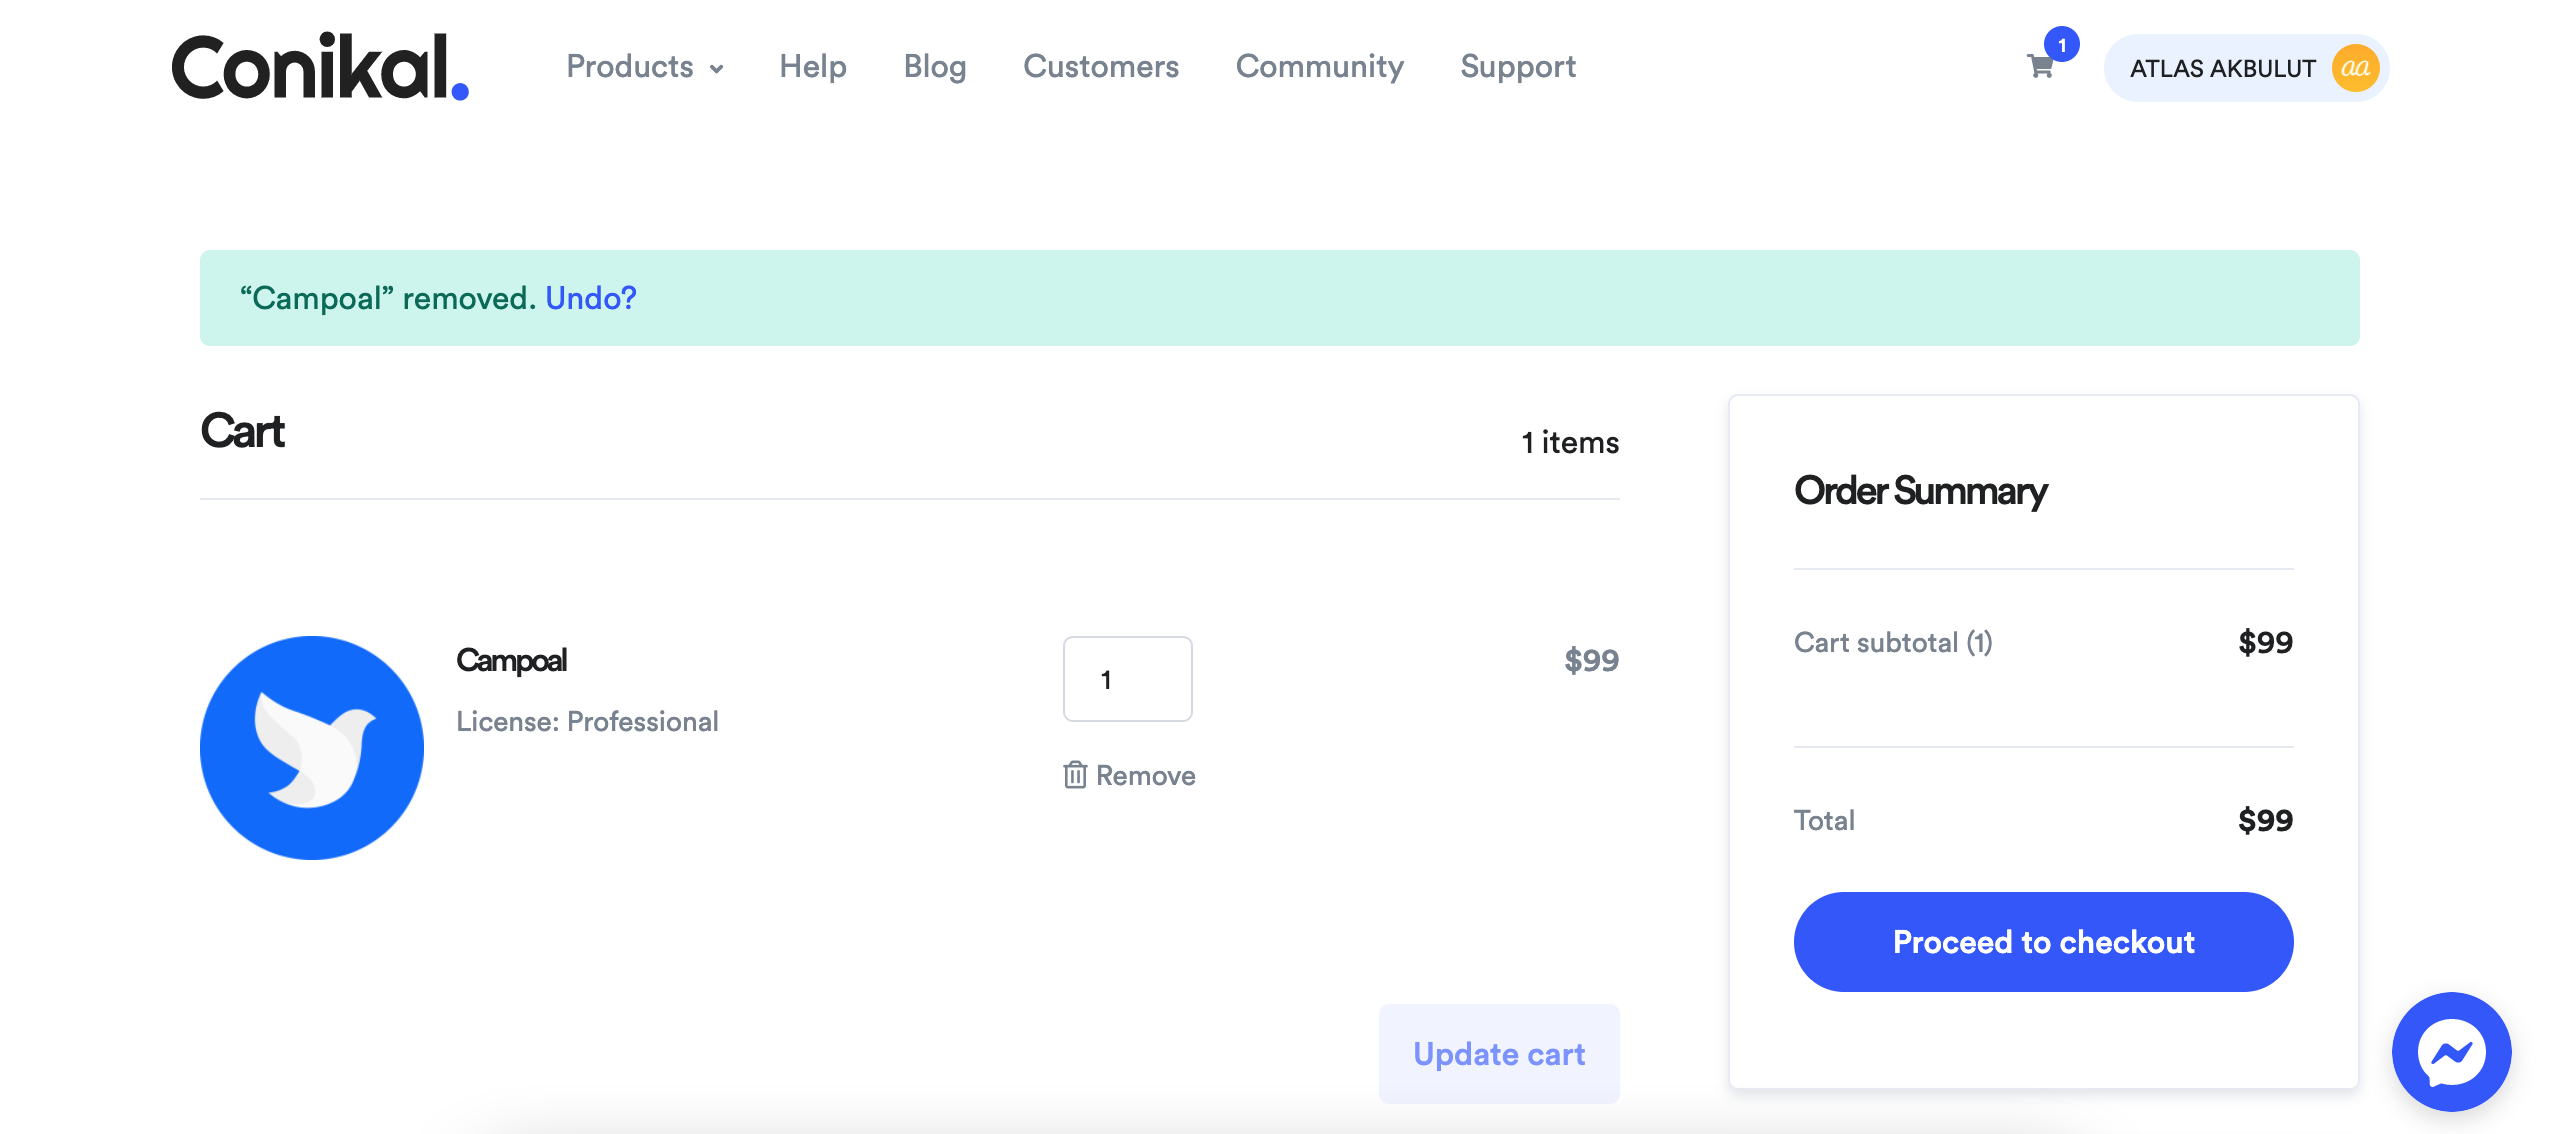Click Undo to restore Campoal
The image size is (2560, 1134).
click(x=591, y=298)
